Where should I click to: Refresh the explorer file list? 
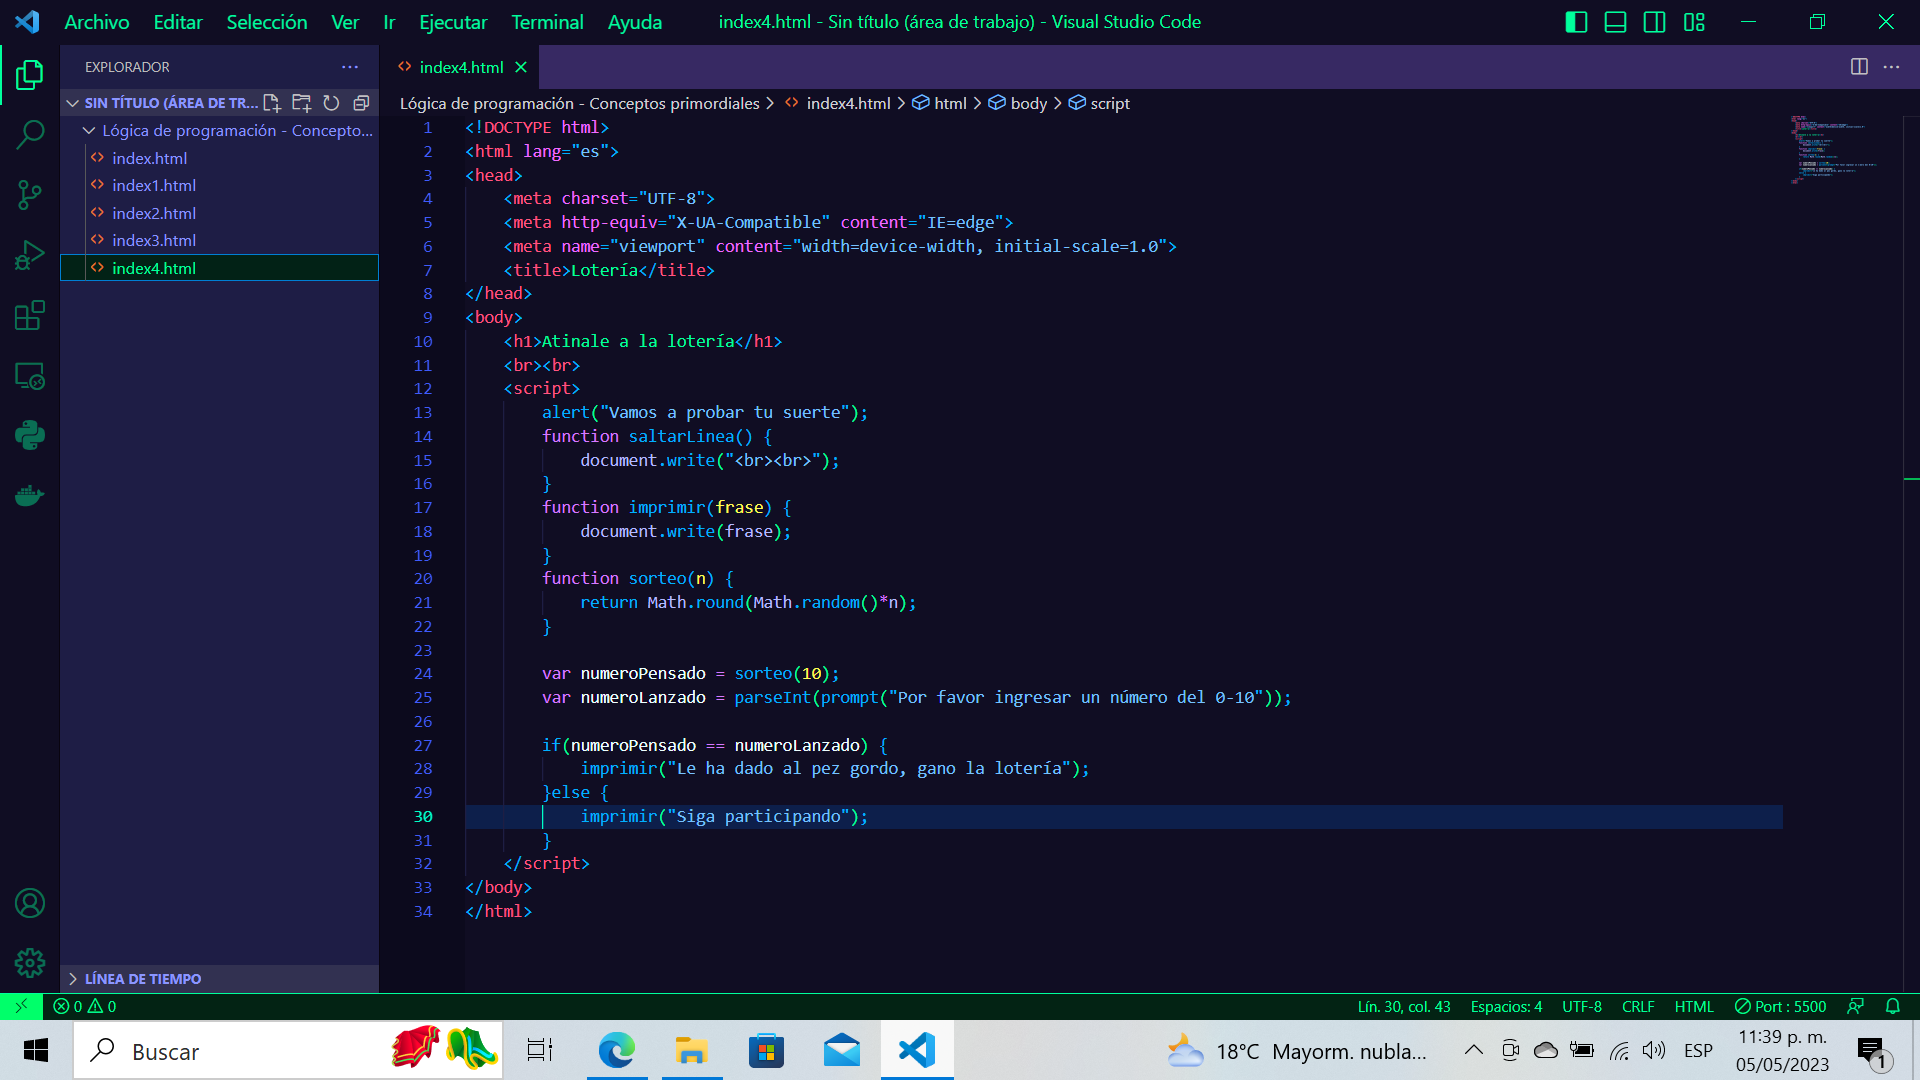pyautogui.click(x=331, y=102)
